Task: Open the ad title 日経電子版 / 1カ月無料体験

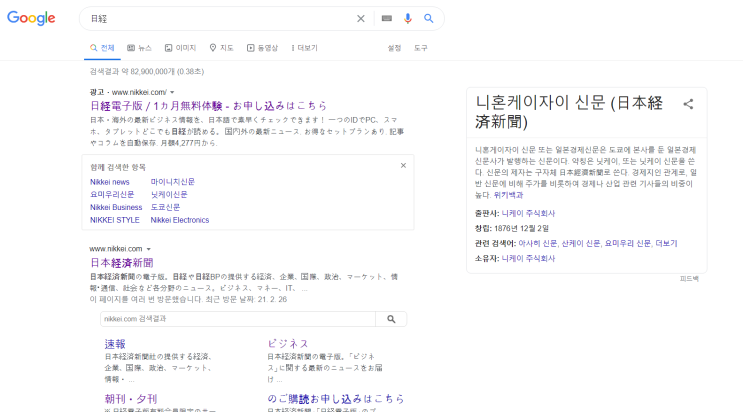Action: tap(208, 105)
